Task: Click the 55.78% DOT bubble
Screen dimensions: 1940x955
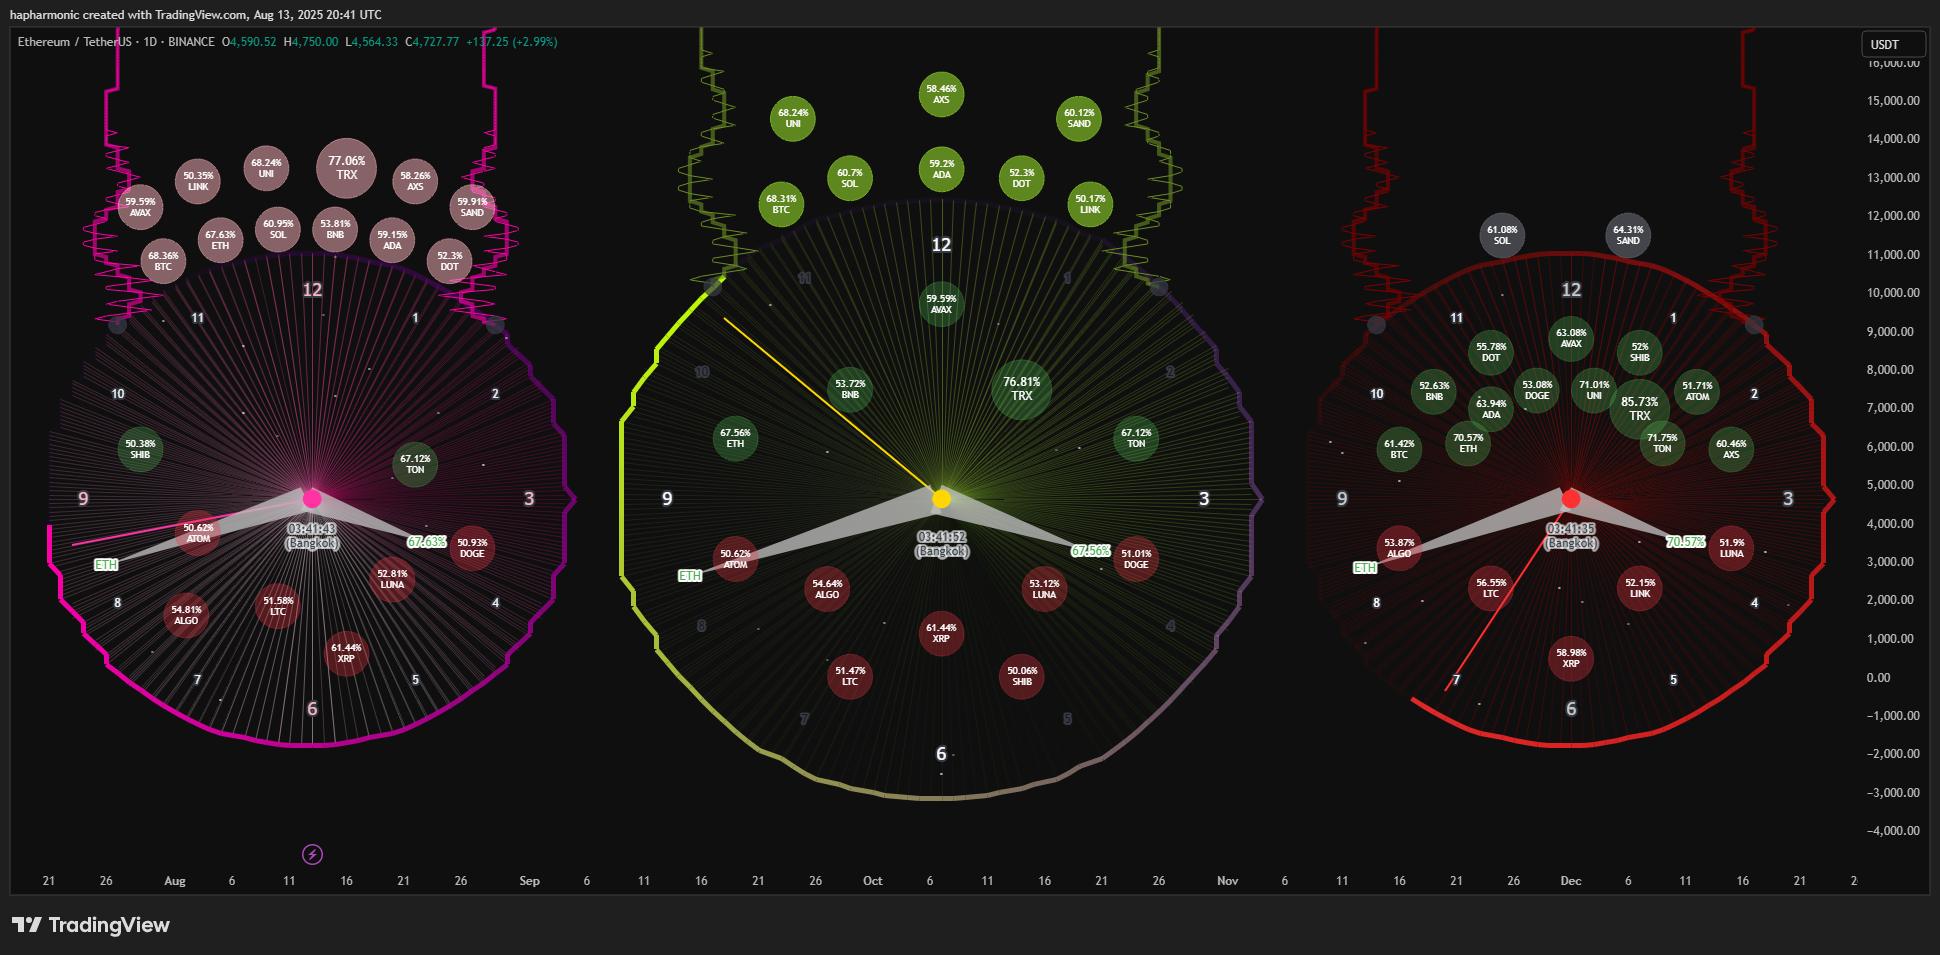Action: coord(1491,352)
